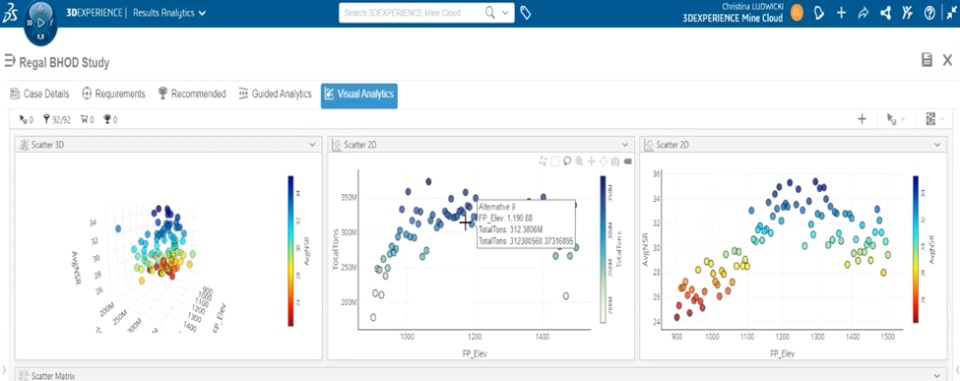This screenshot has height=381, width=960.
Task: Select the box select tool in chart toolbar
Action: pos(555,161)
